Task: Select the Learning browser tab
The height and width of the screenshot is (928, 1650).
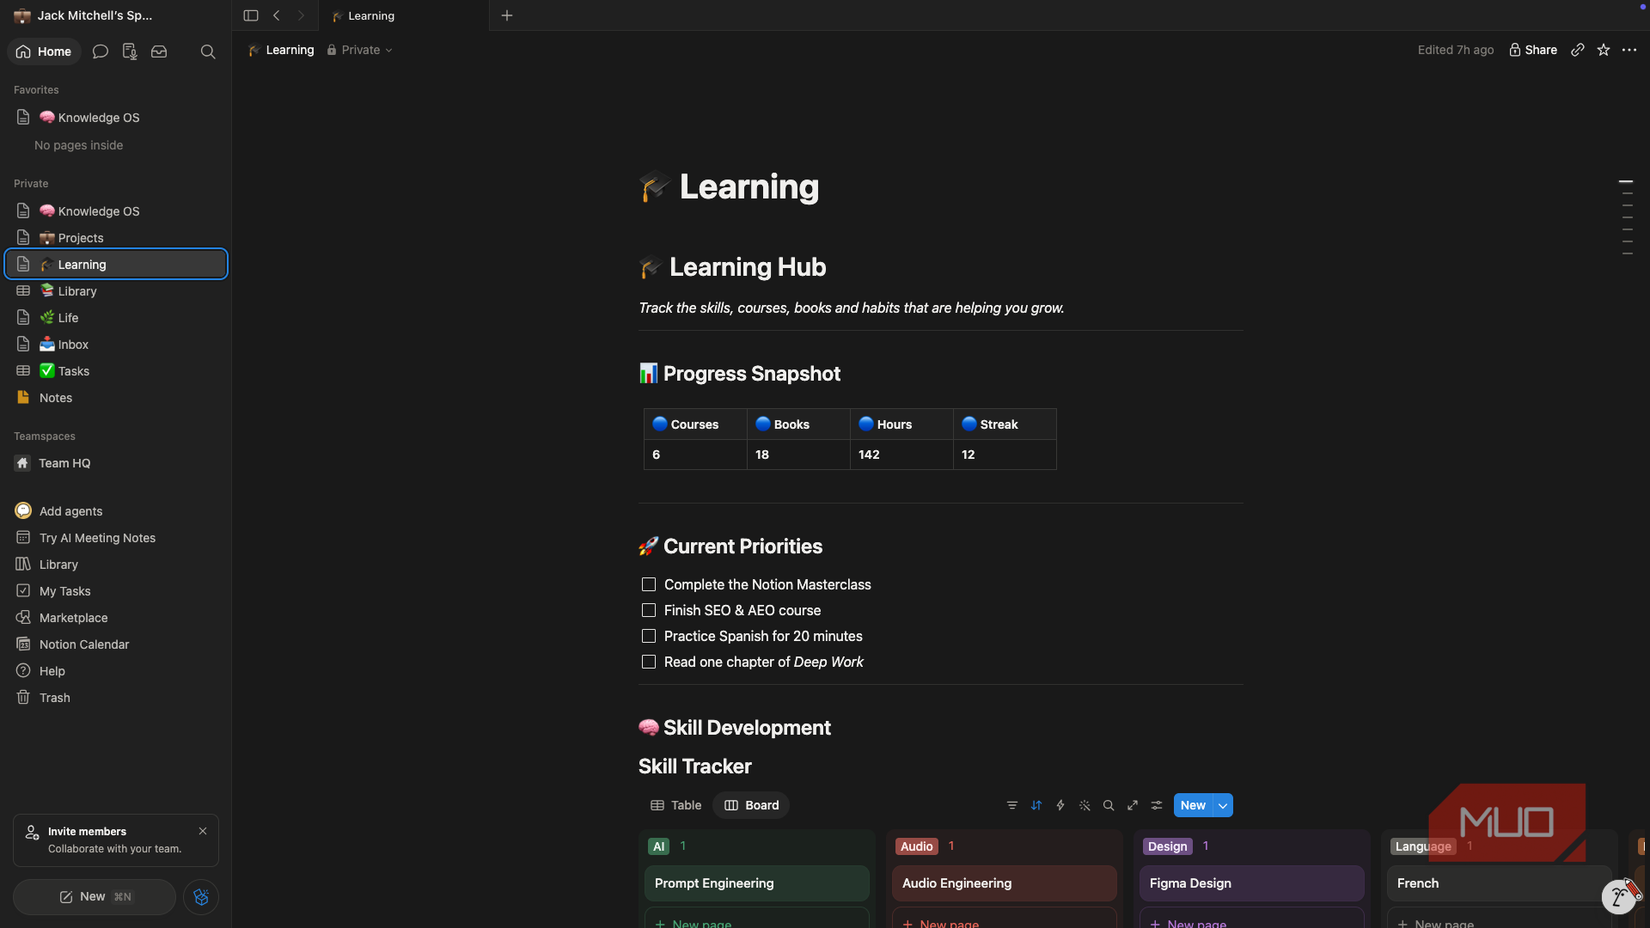Action: pyautogui.click(x=404, y=16)
